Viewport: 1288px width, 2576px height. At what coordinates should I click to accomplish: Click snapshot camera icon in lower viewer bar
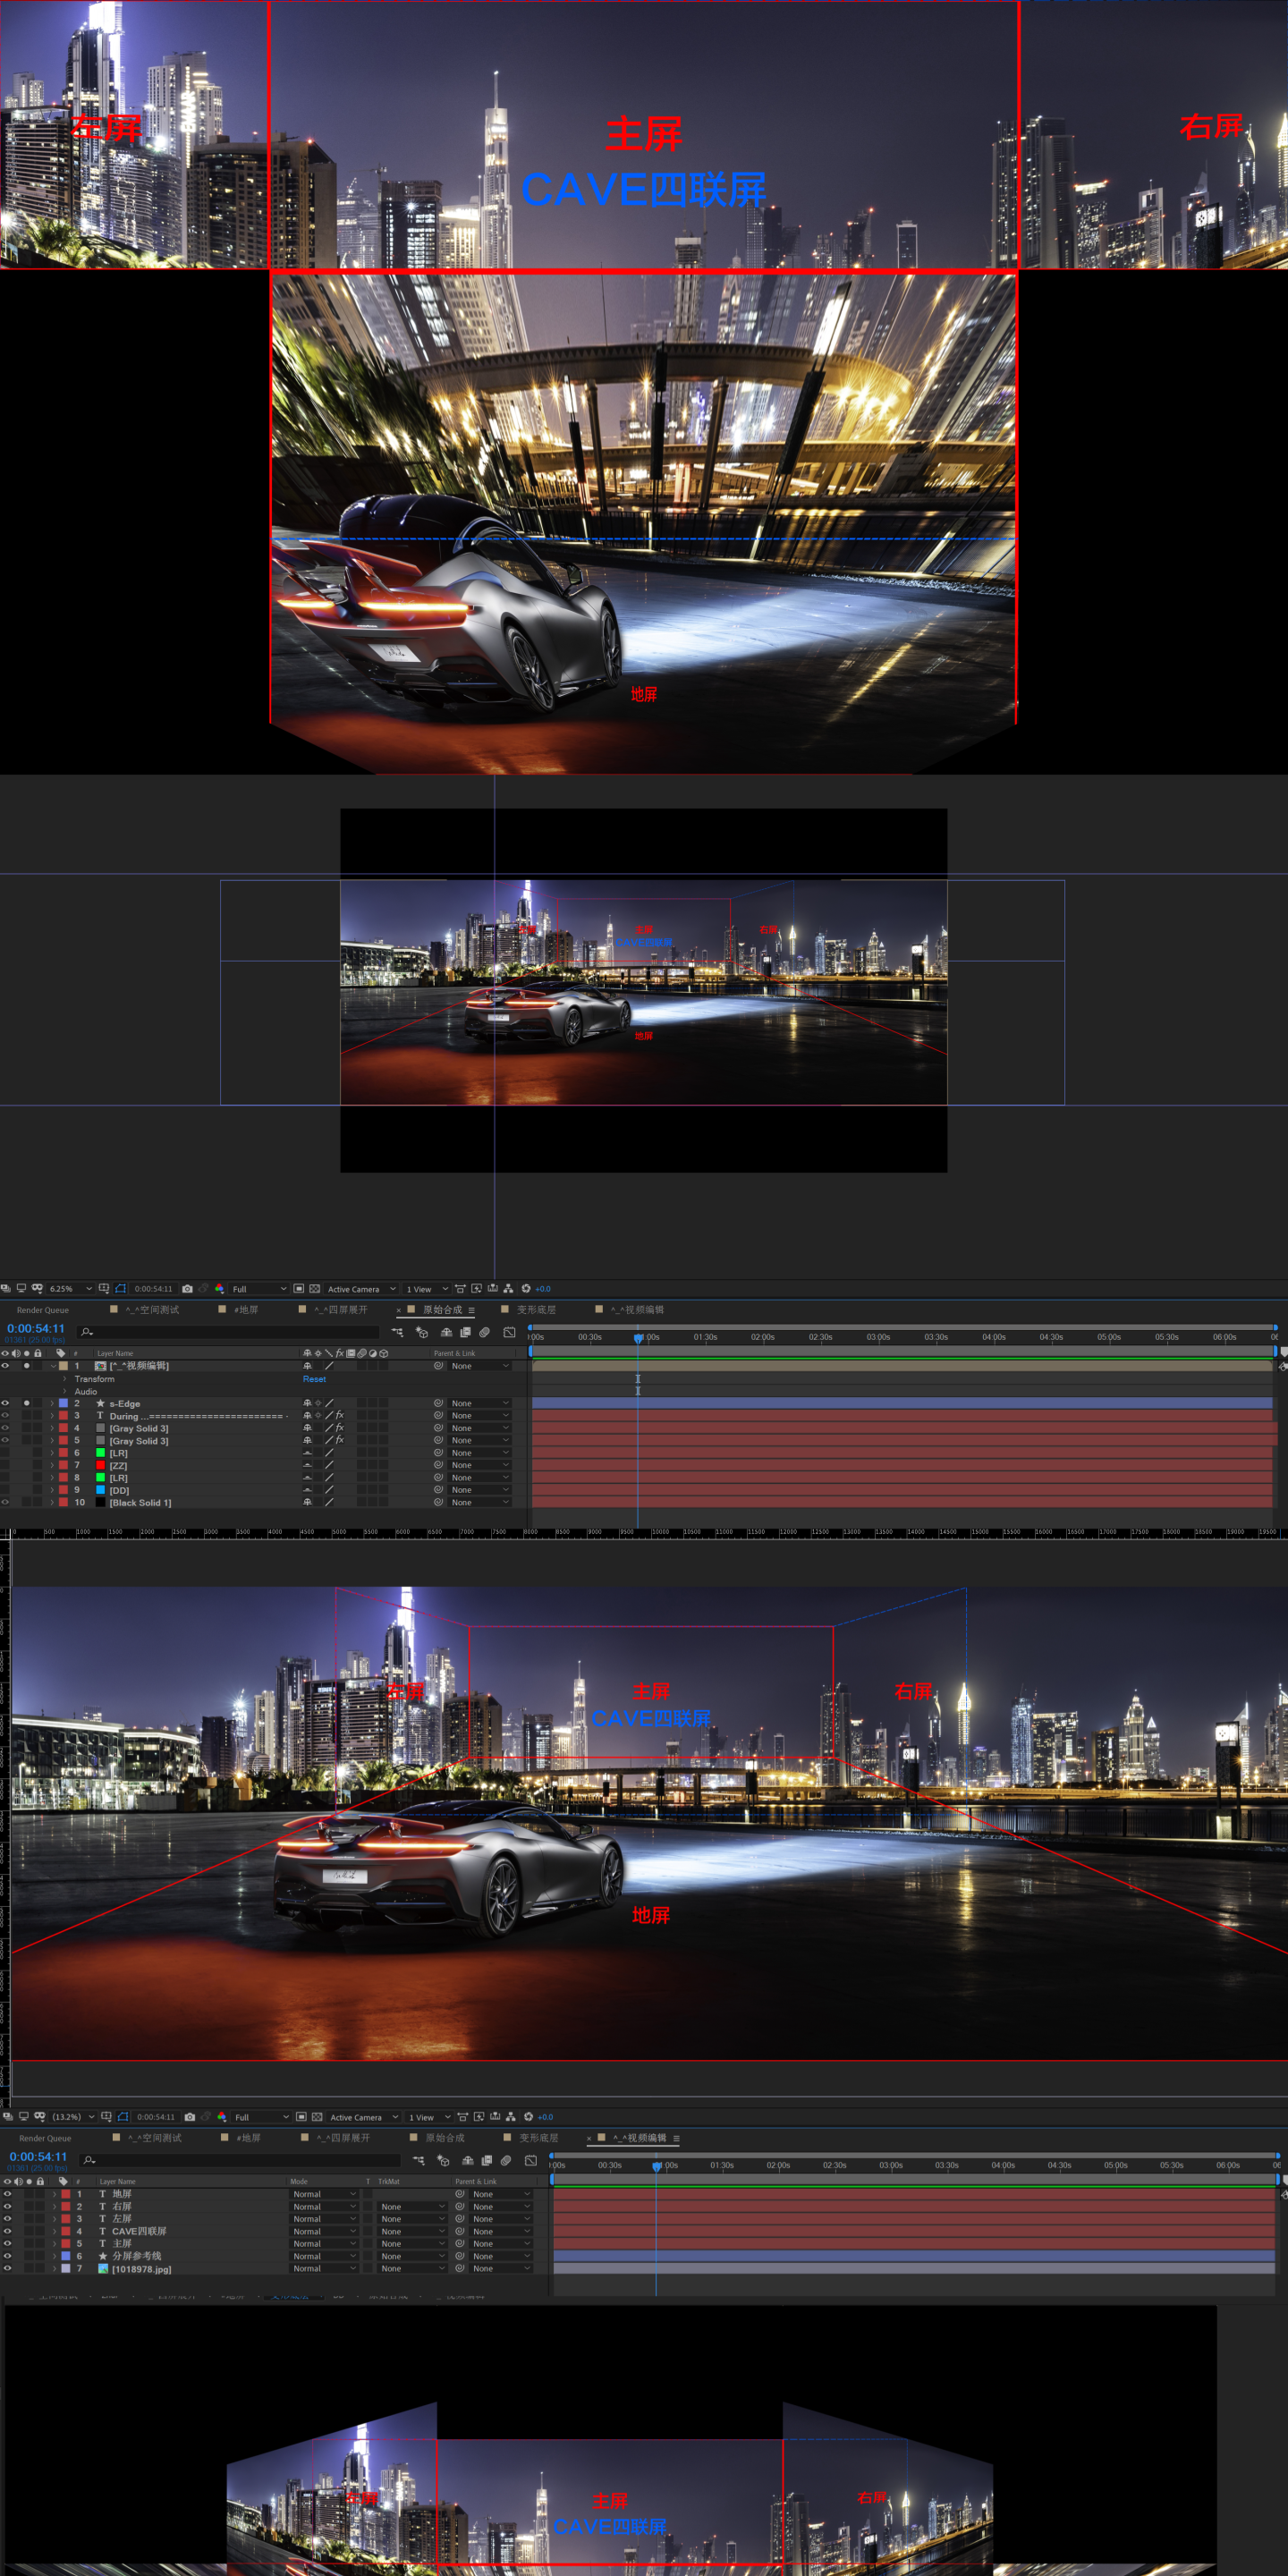coord(190,2117)
